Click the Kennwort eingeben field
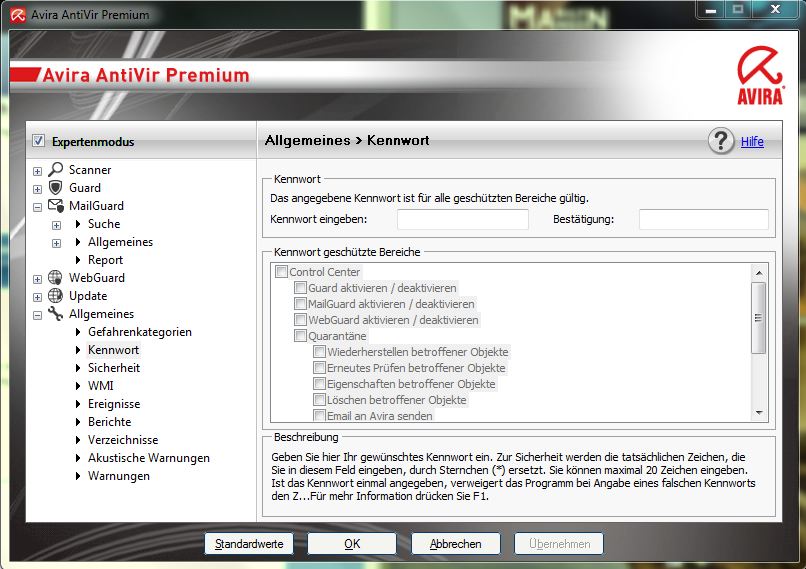Viewport: 806px width, 569px height. [x=463, y=219]
